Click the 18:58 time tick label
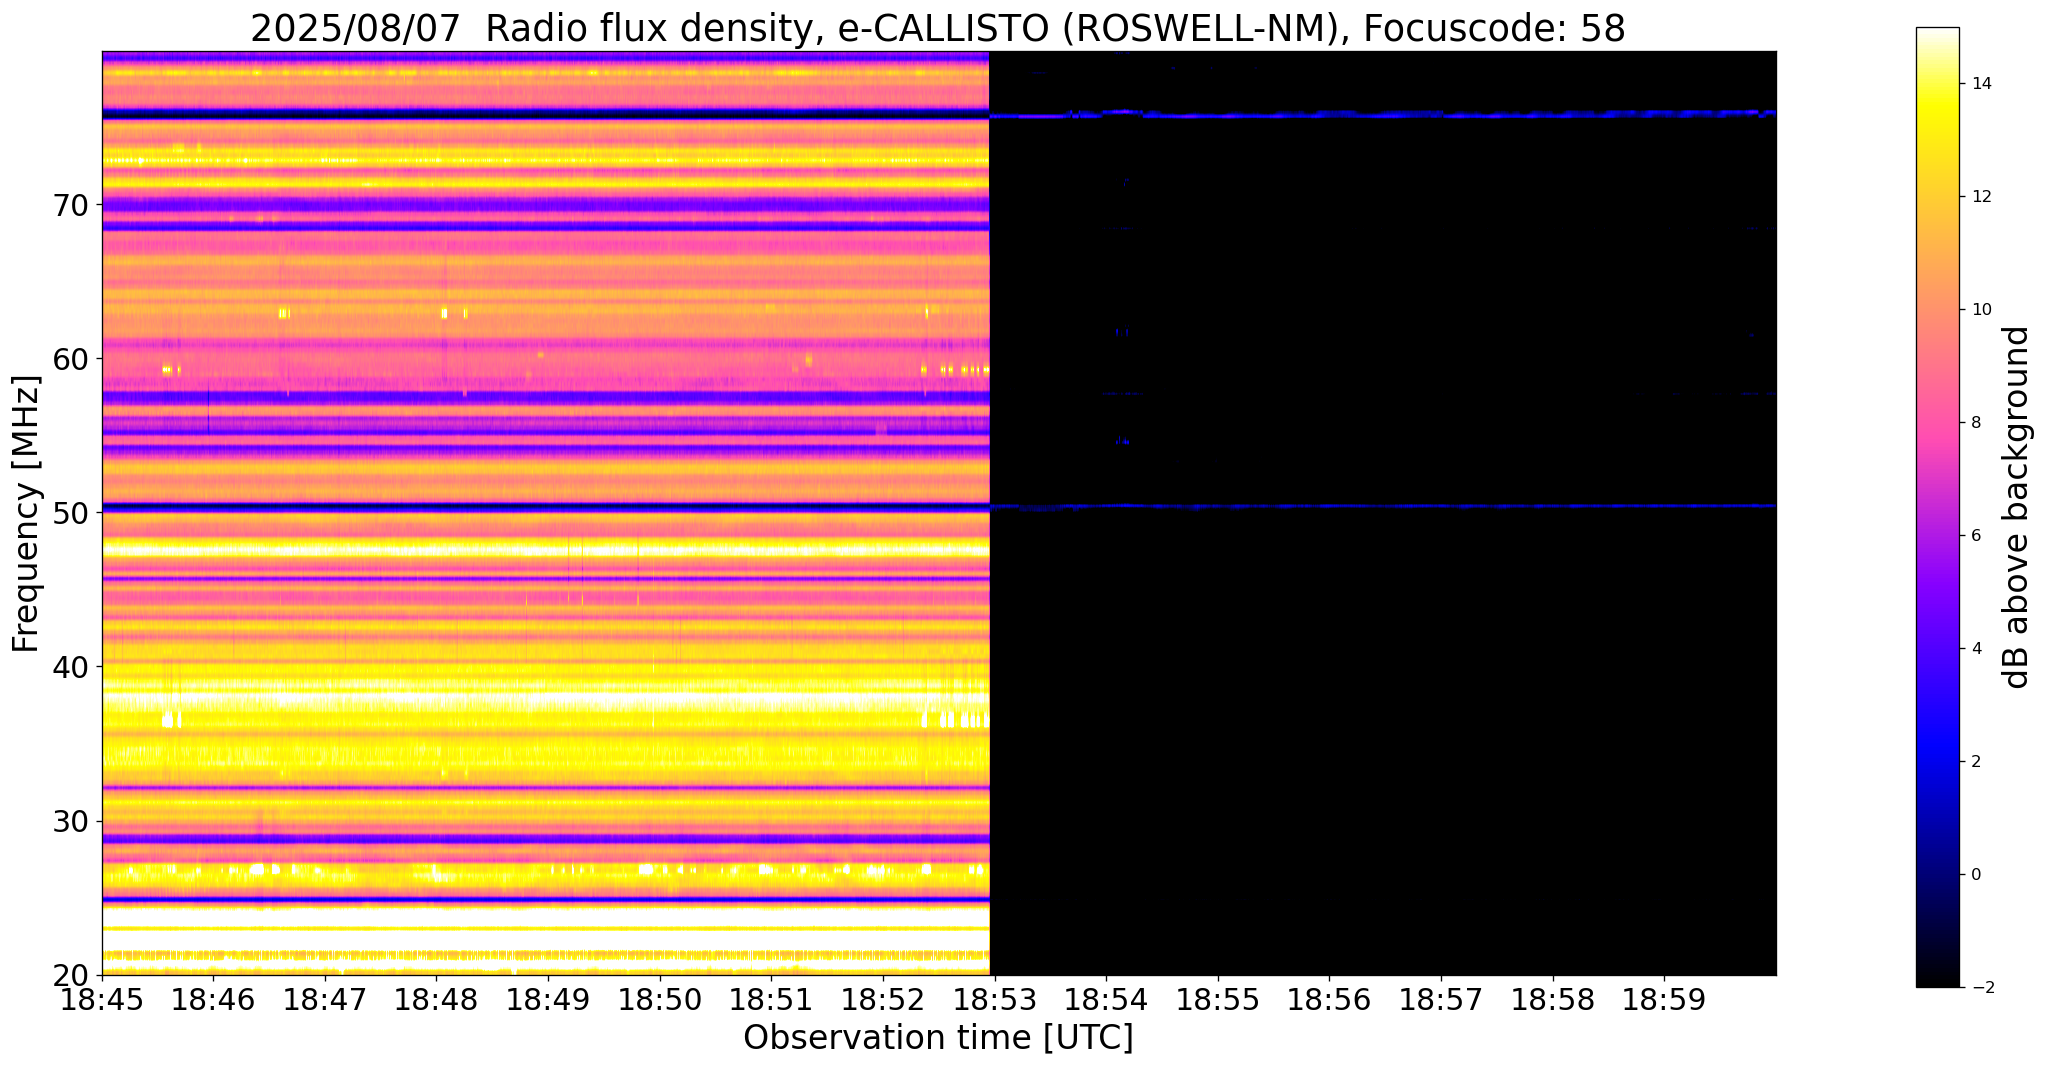Viewport: 2047px width, 1067px height. 1552,998
